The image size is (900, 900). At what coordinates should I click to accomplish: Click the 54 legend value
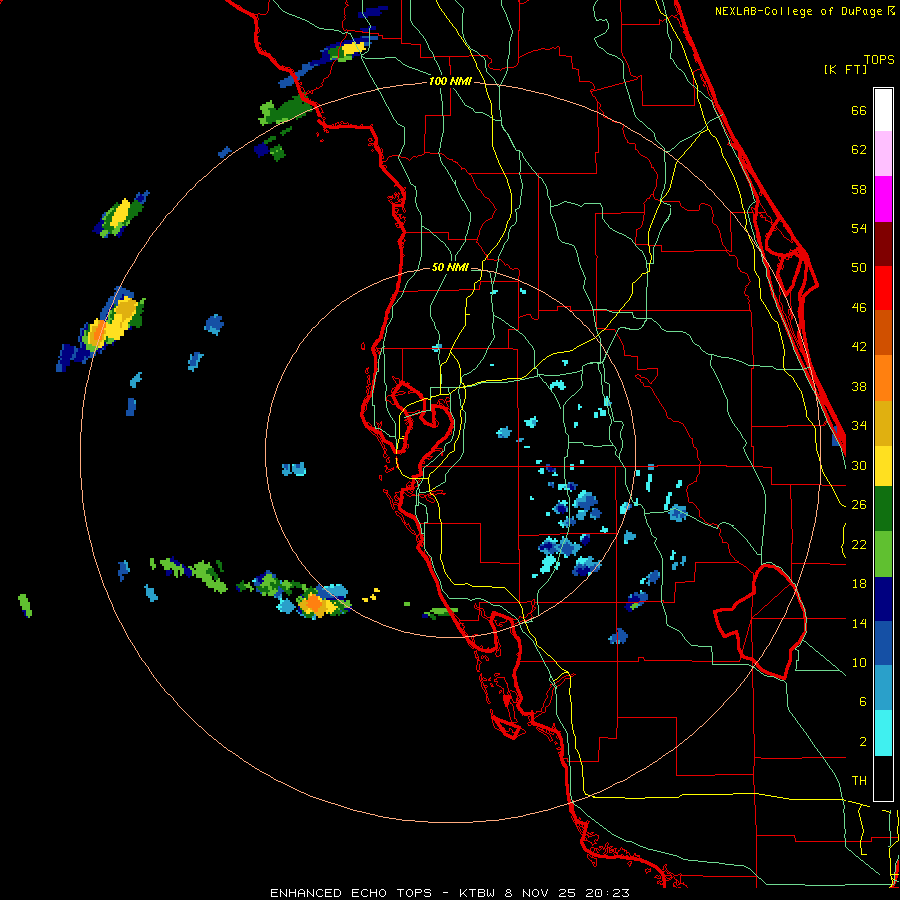(859, 228)
